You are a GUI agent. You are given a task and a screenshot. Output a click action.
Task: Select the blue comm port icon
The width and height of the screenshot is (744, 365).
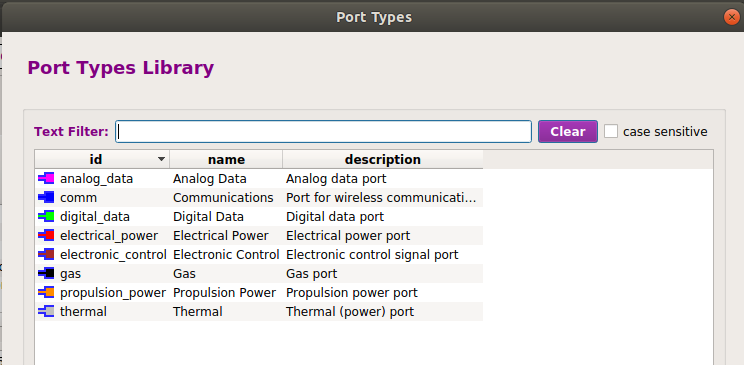tap(46, 197)
